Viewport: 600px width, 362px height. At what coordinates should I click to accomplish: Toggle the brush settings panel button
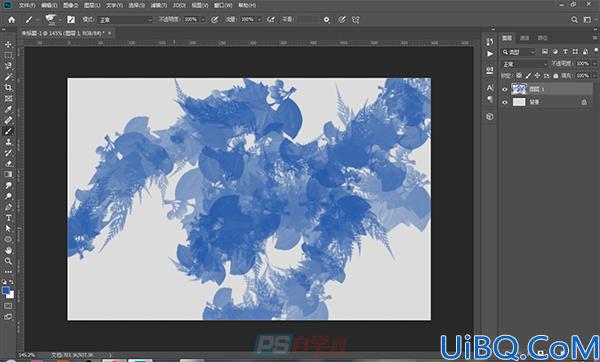pyautogui.click(x=71, y=20)
